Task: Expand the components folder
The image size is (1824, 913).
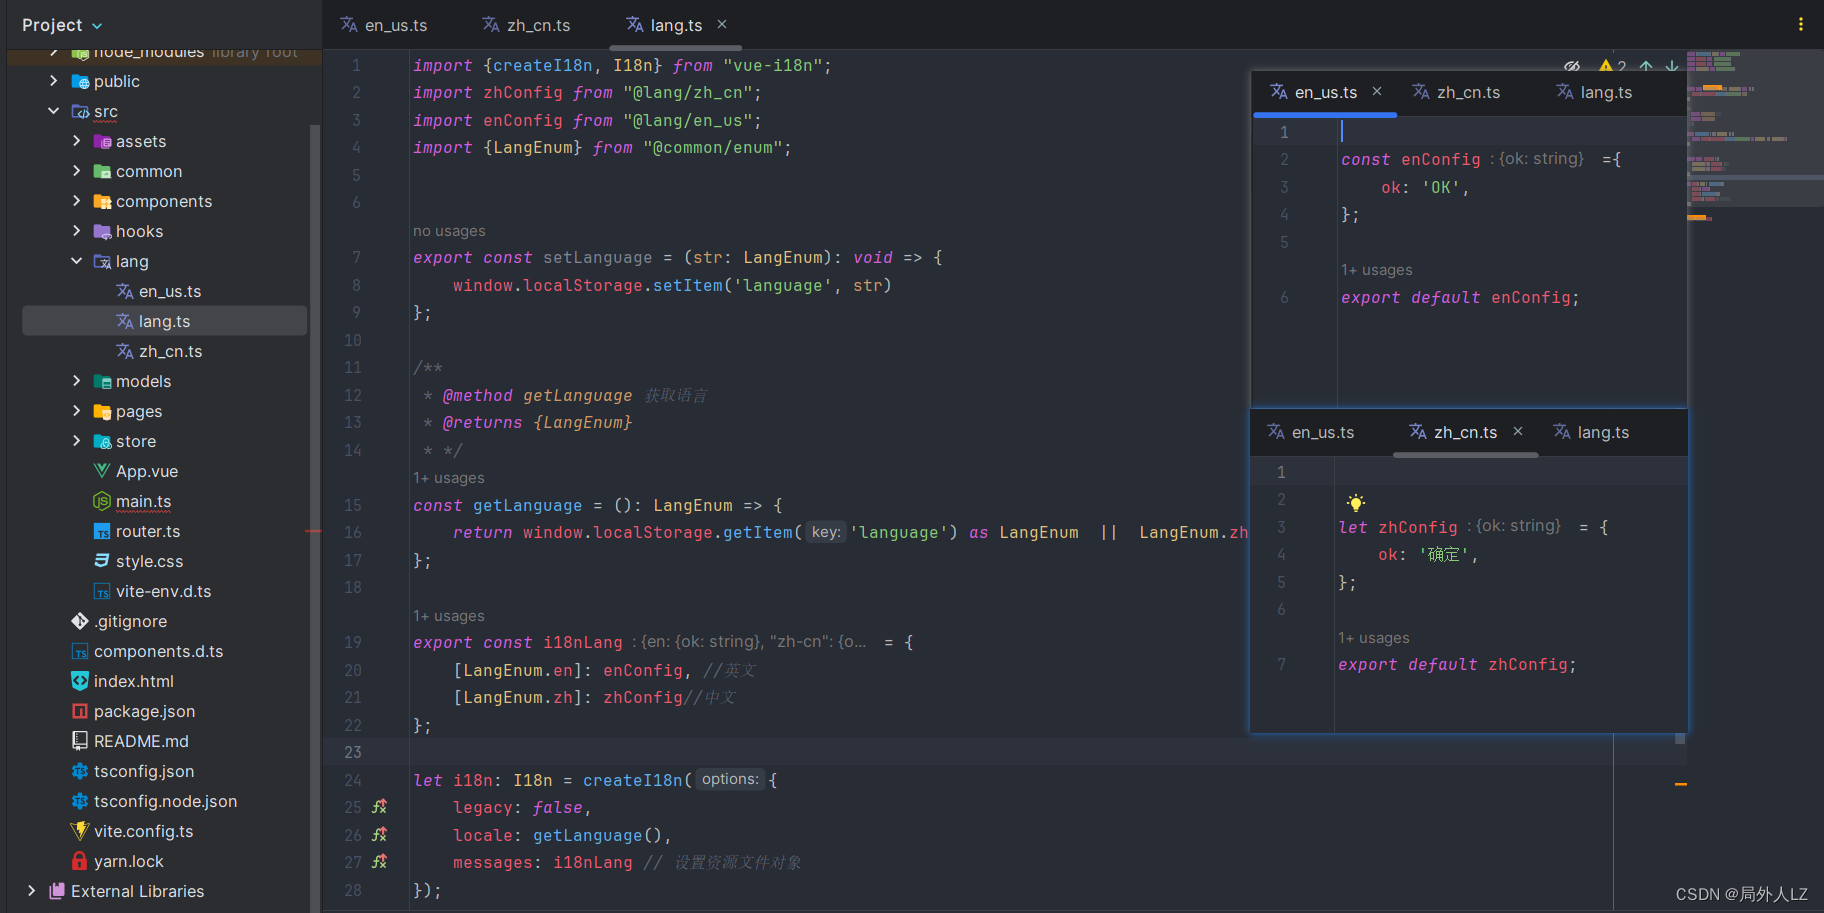Action: [76, 201]
